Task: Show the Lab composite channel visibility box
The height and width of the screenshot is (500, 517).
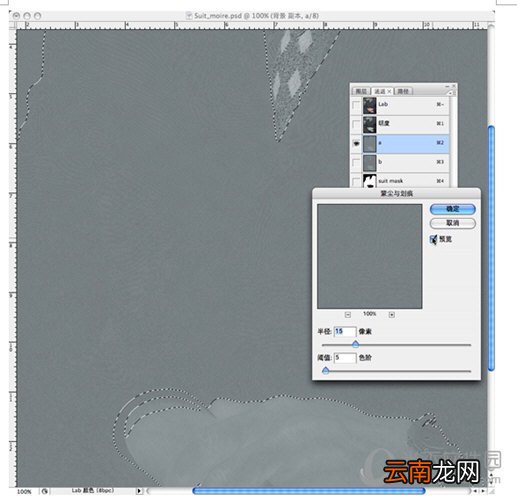Action: tap(356, 105)
